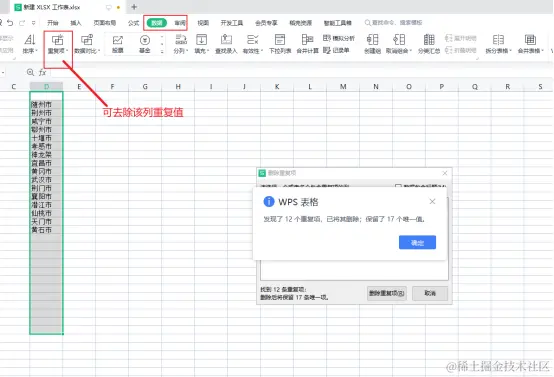
Task: Expand the 拆分表格 dropdown arrow
Action: [510, 51]
